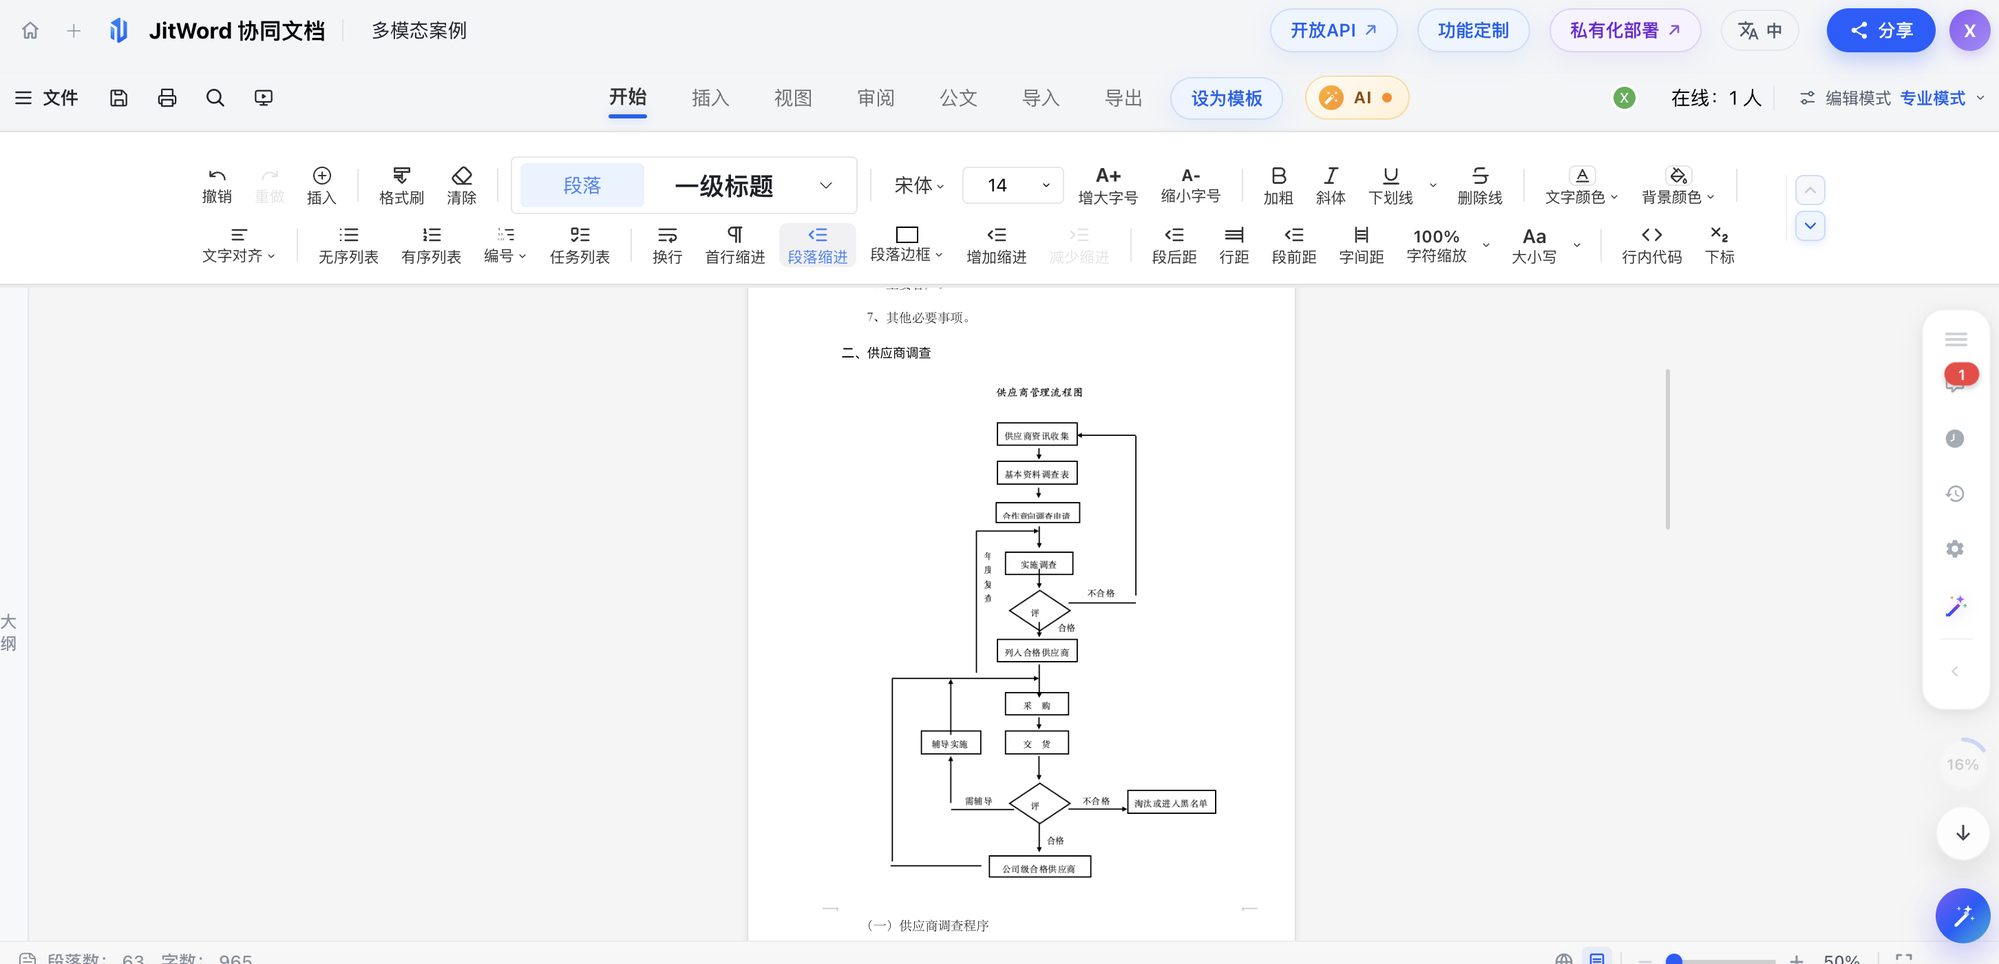Increase font size with A+
Viewport: 1999px width, 964px height.
tap(1108, 186)
